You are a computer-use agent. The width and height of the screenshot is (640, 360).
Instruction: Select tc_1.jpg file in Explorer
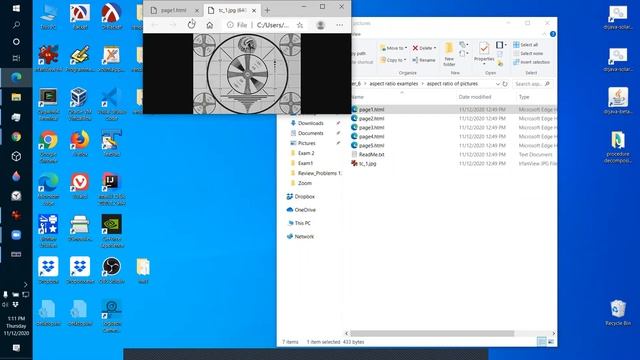[367, 163]
